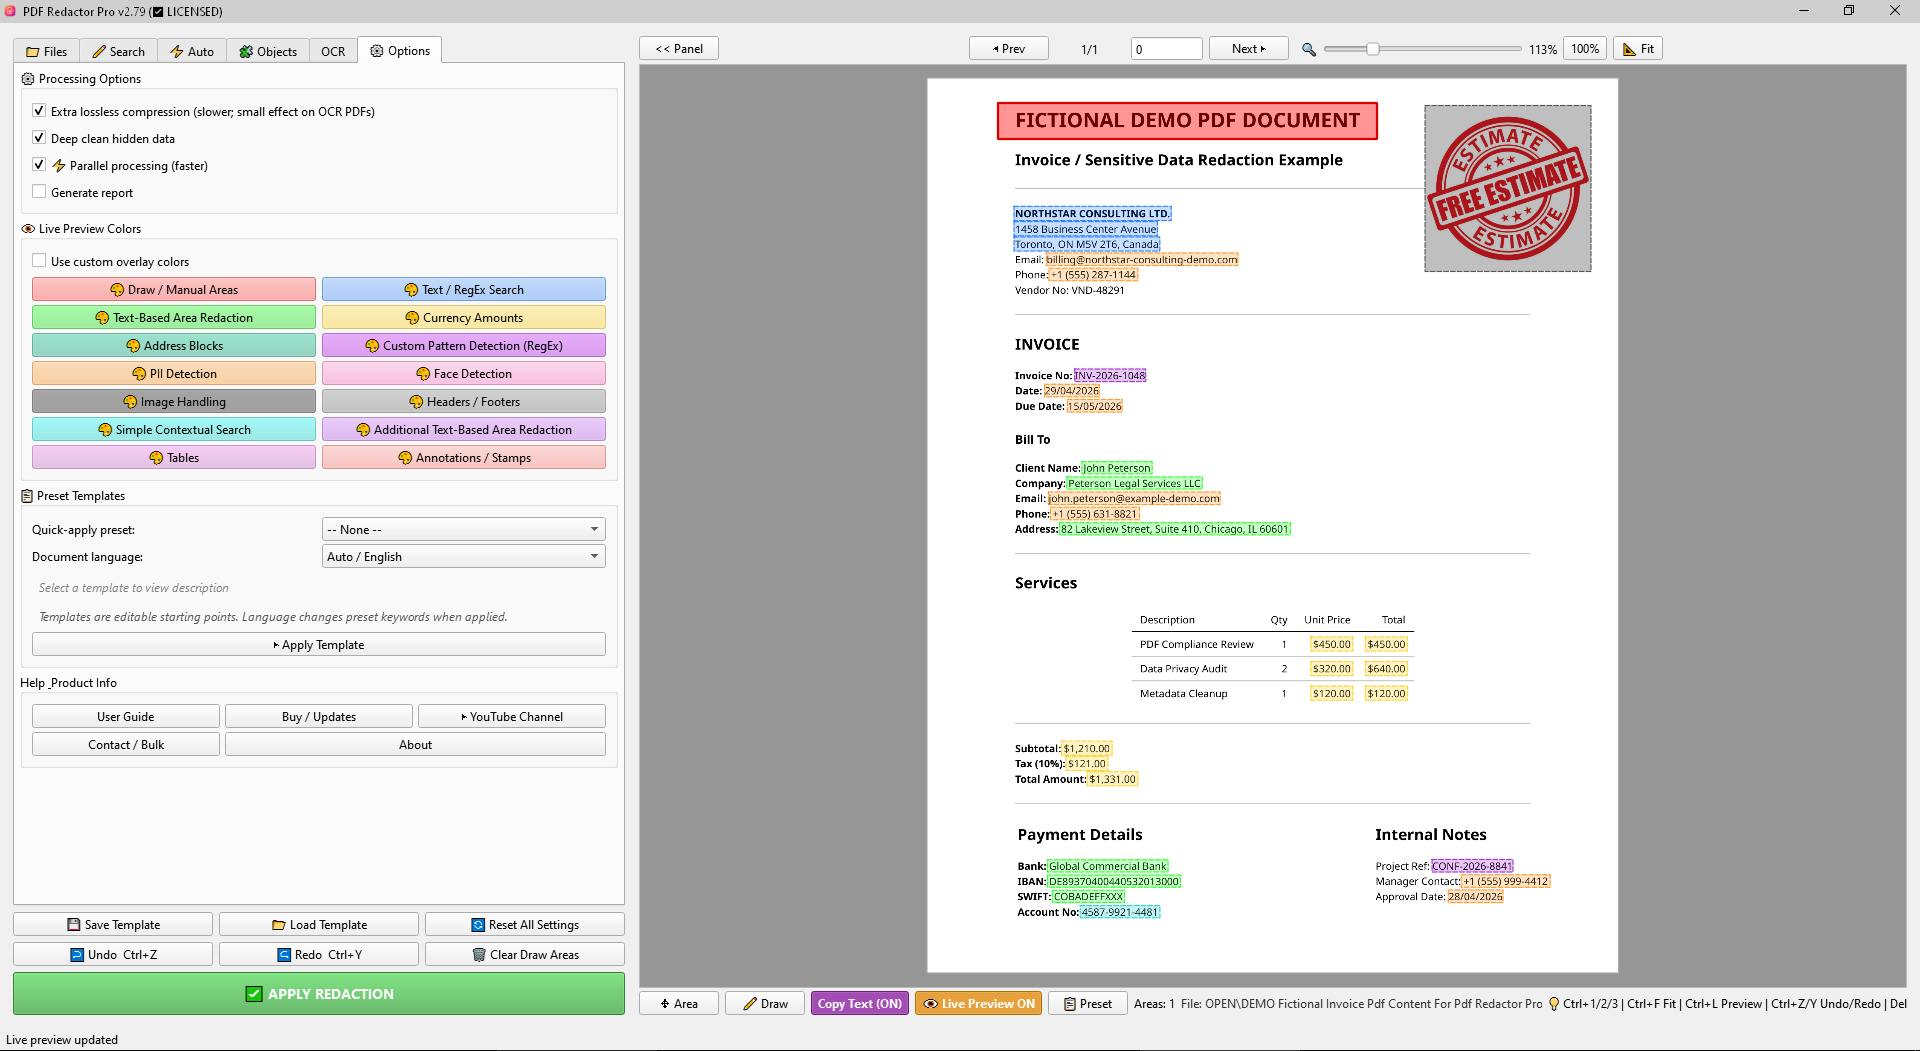The height and width of the screenshot is (1051, 1920).
Task: Collapse the left panel with << Panel
Action: 679,49
